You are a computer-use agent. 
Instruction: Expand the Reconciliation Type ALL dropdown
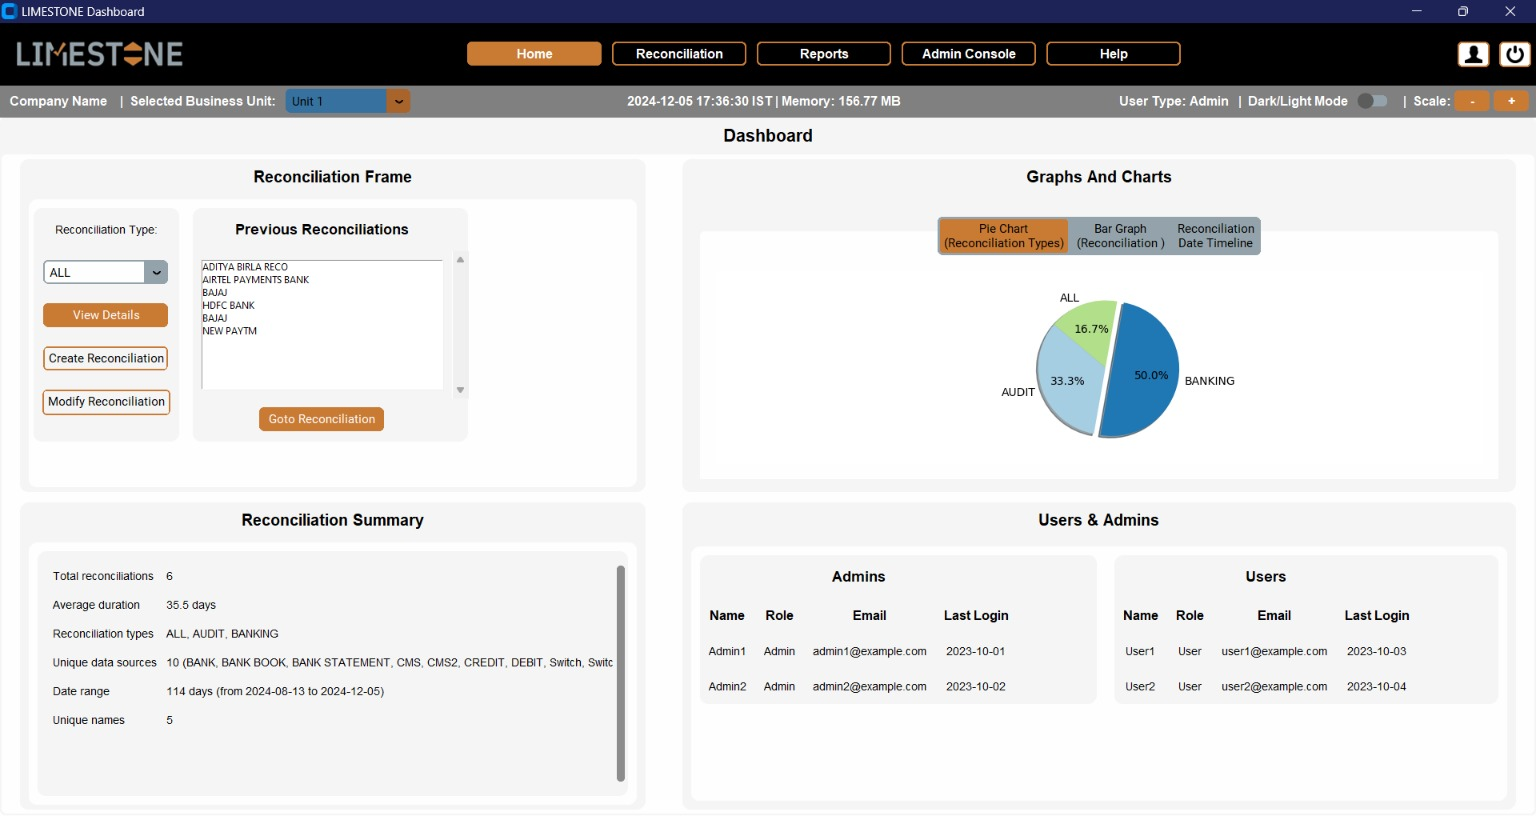coord(156,272)
